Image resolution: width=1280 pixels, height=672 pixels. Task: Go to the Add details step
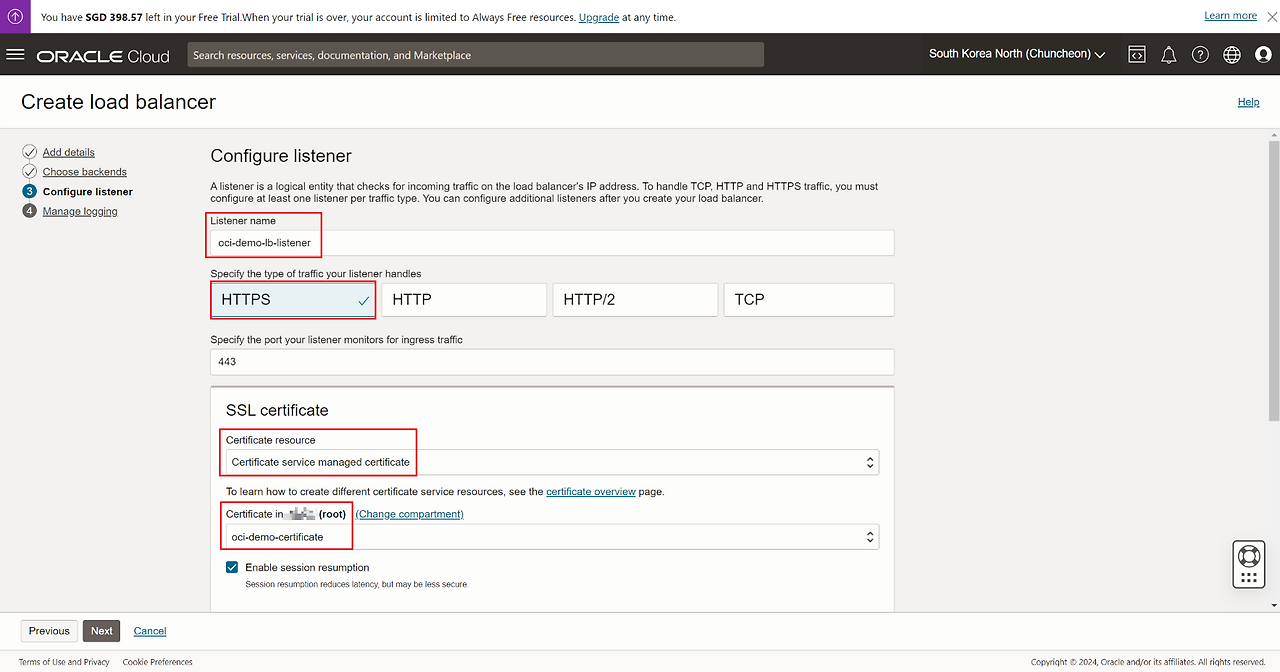click(x=69, y=152)
